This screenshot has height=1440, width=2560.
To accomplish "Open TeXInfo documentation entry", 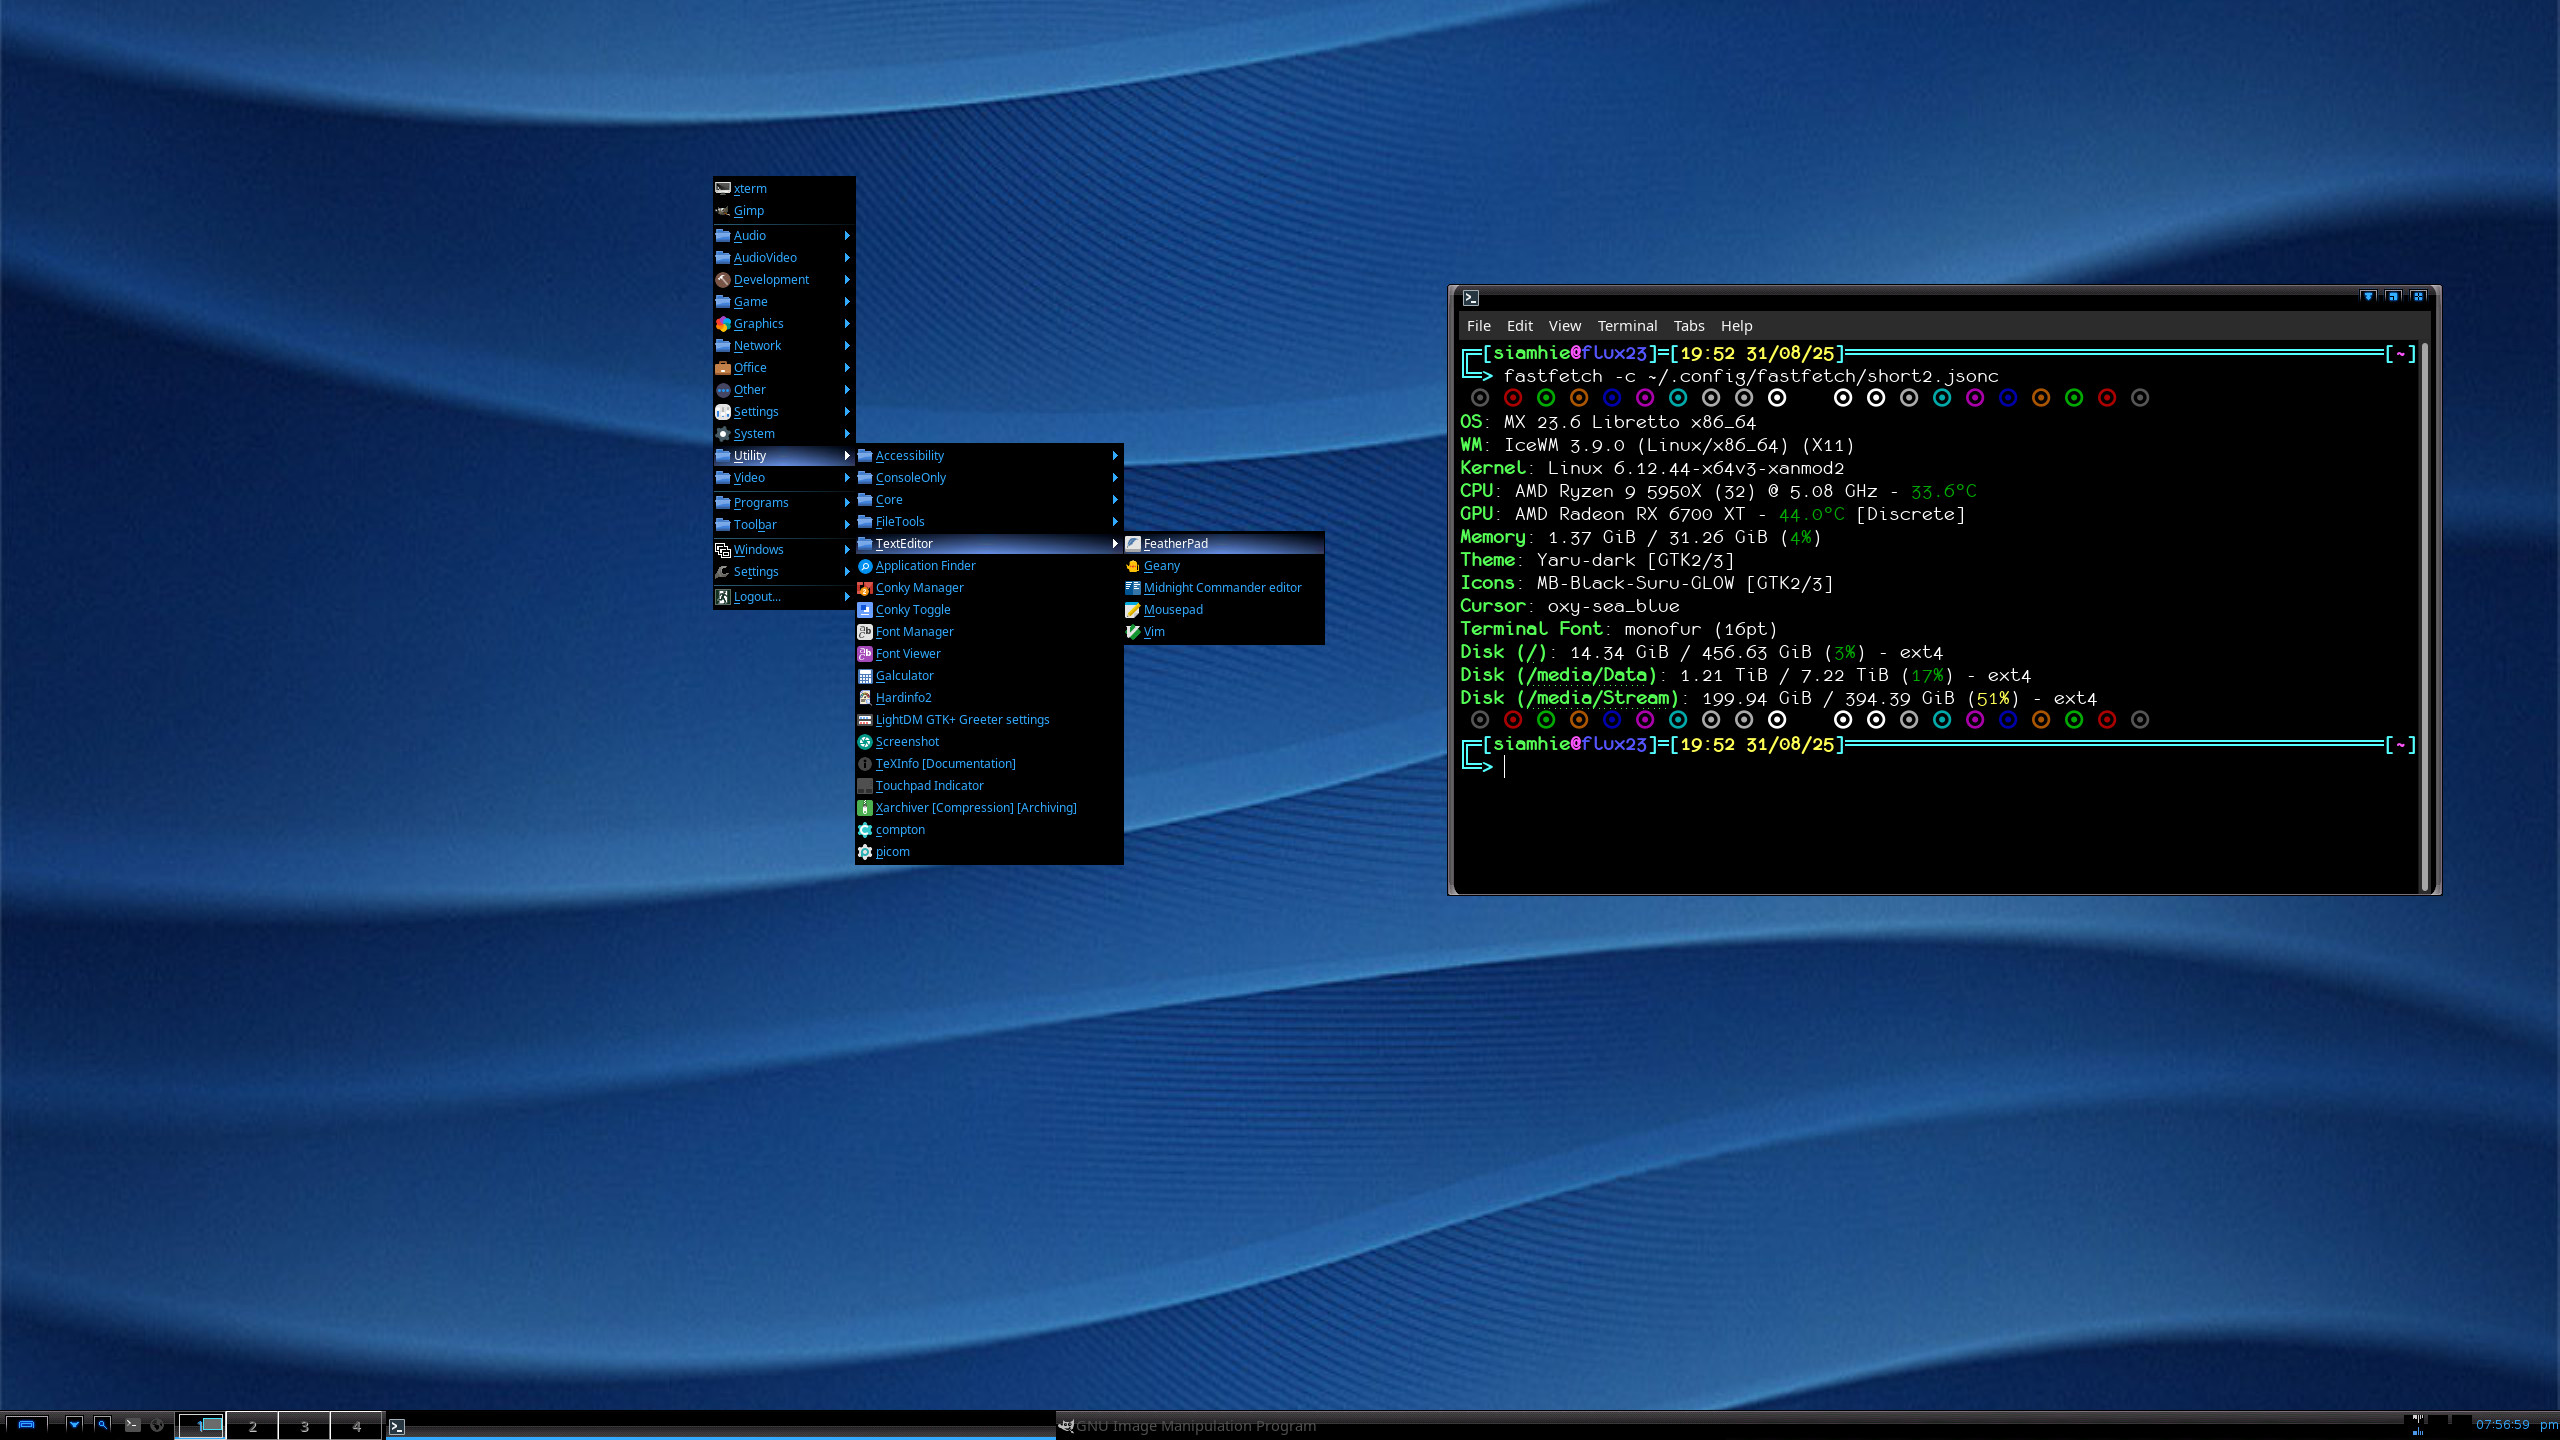I will point(989,764).
